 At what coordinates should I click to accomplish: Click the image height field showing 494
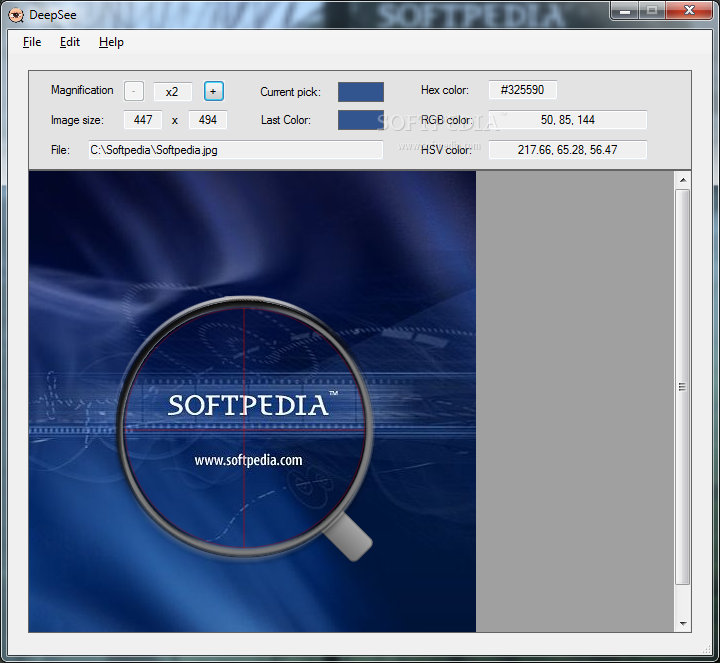point(208,120)
